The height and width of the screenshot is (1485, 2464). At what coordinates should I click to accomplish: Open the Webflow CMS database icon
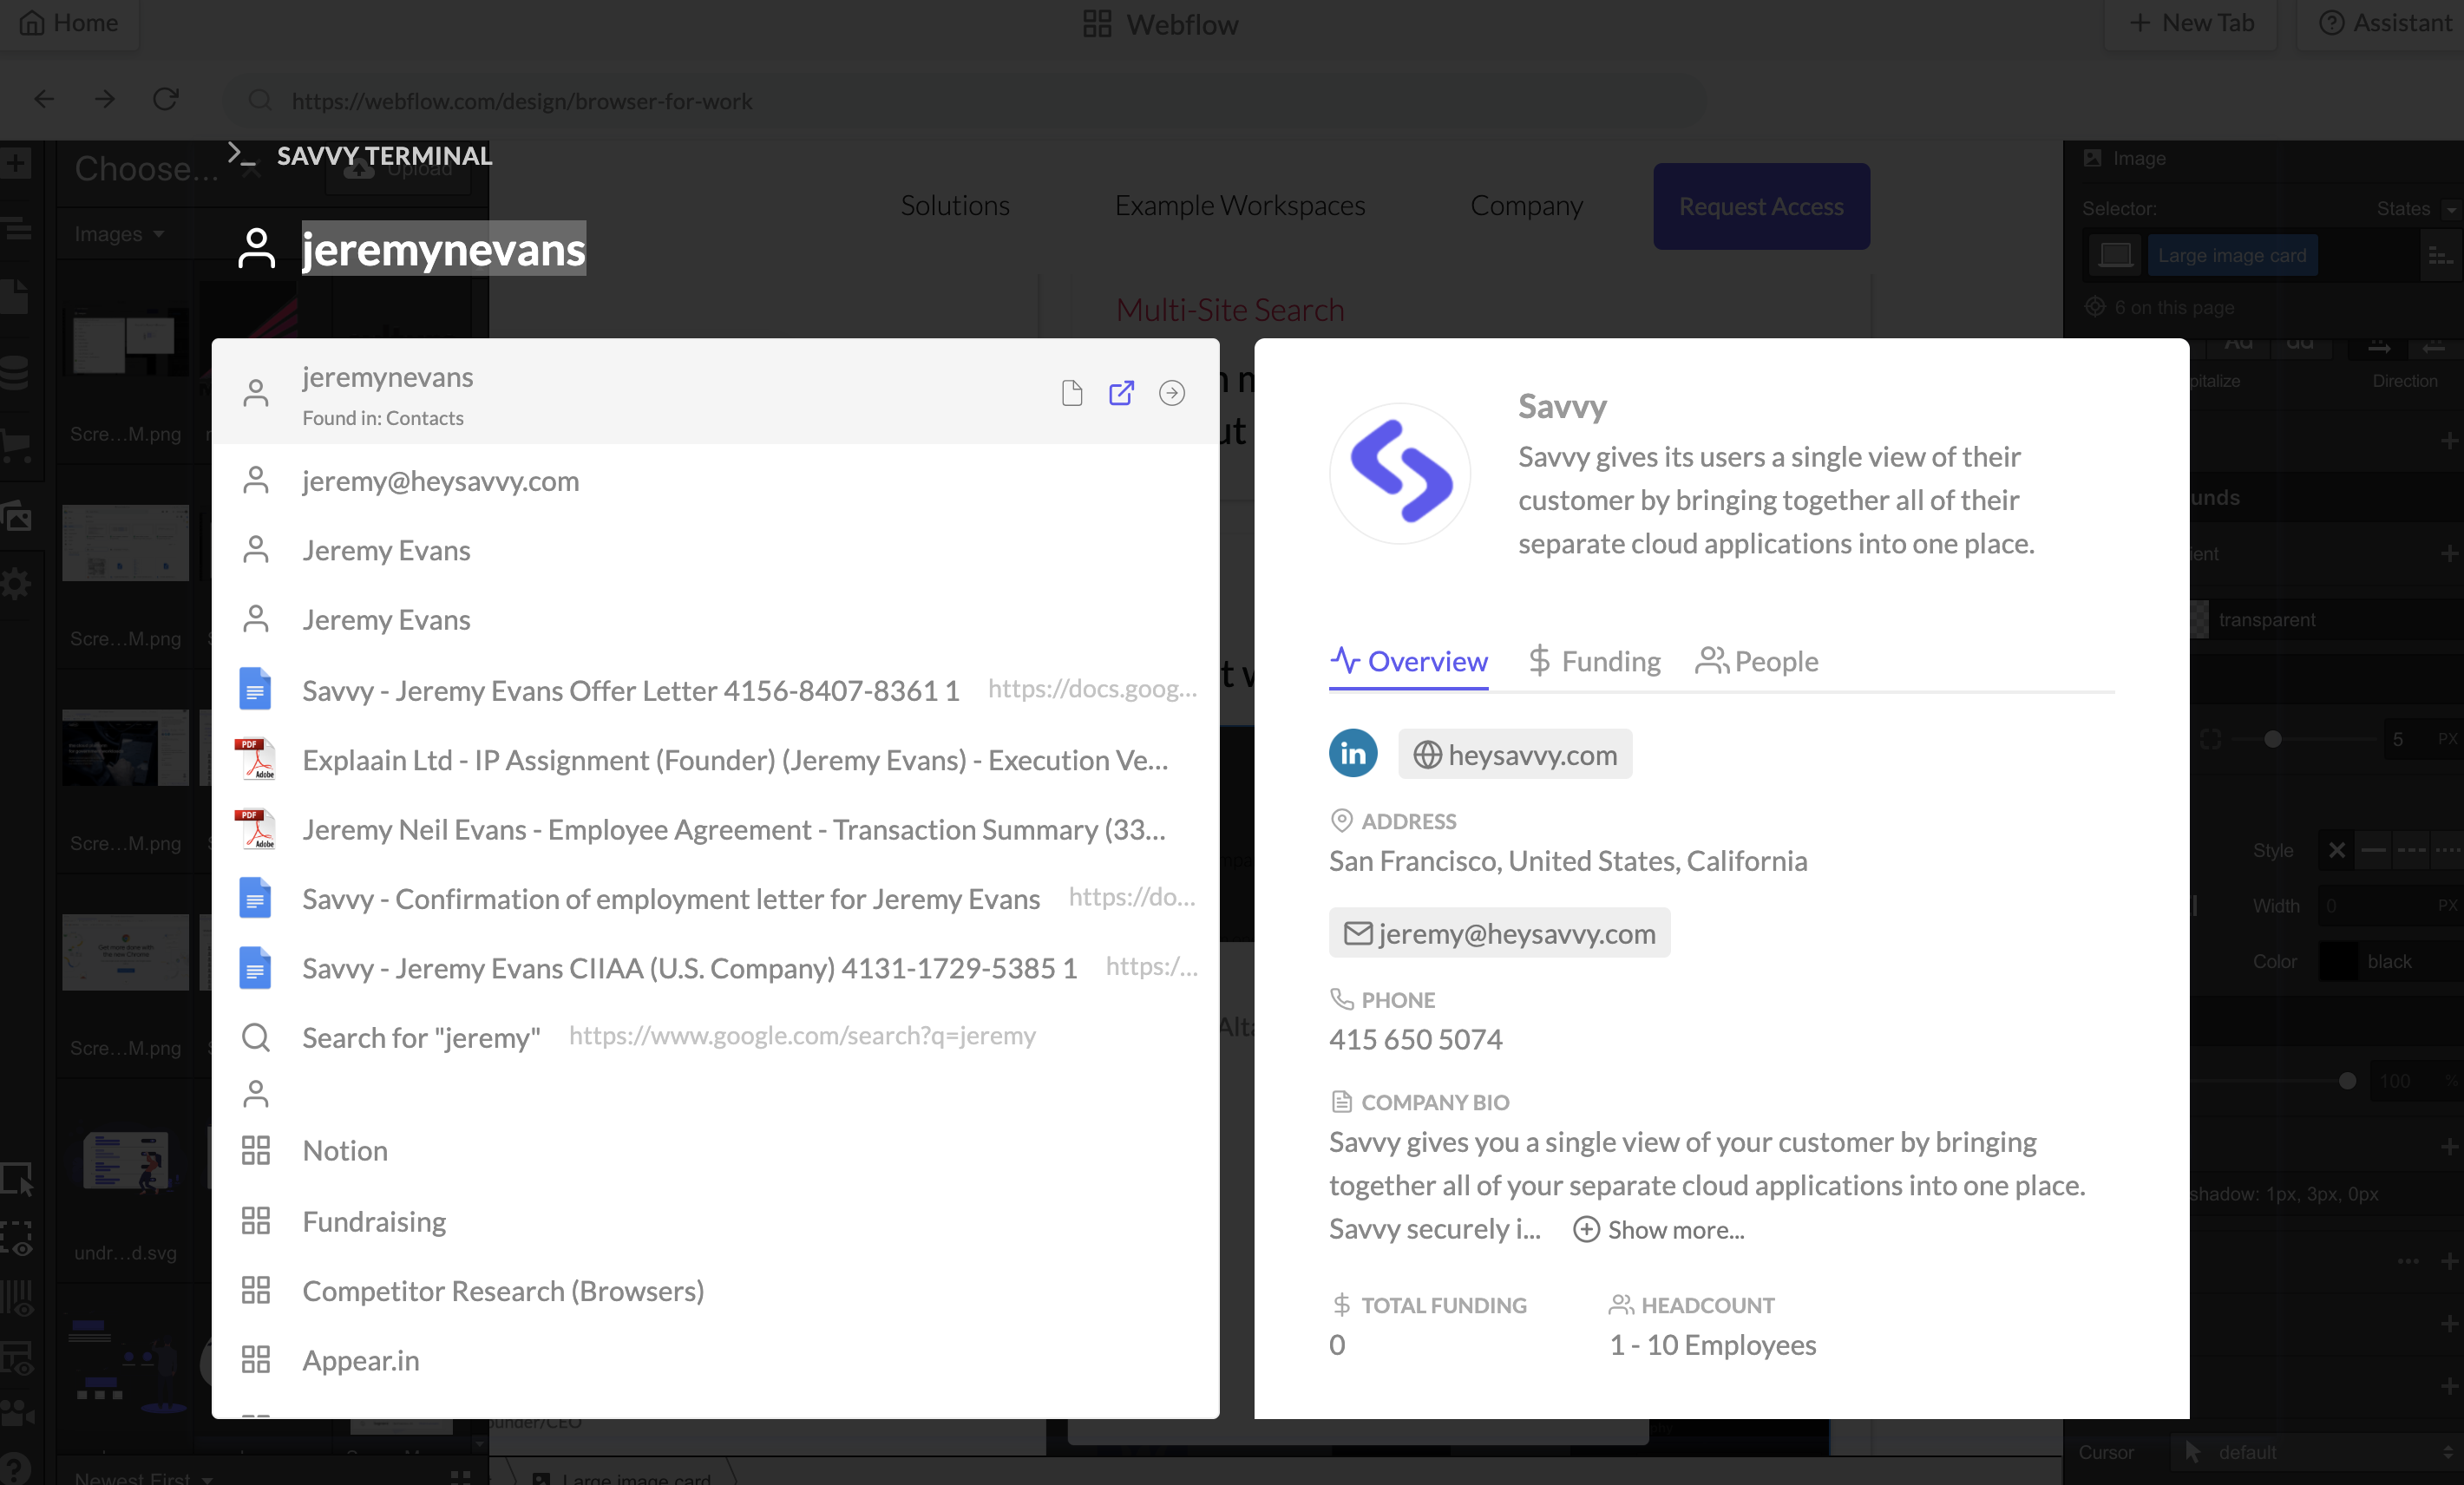[x=16, y=372]
